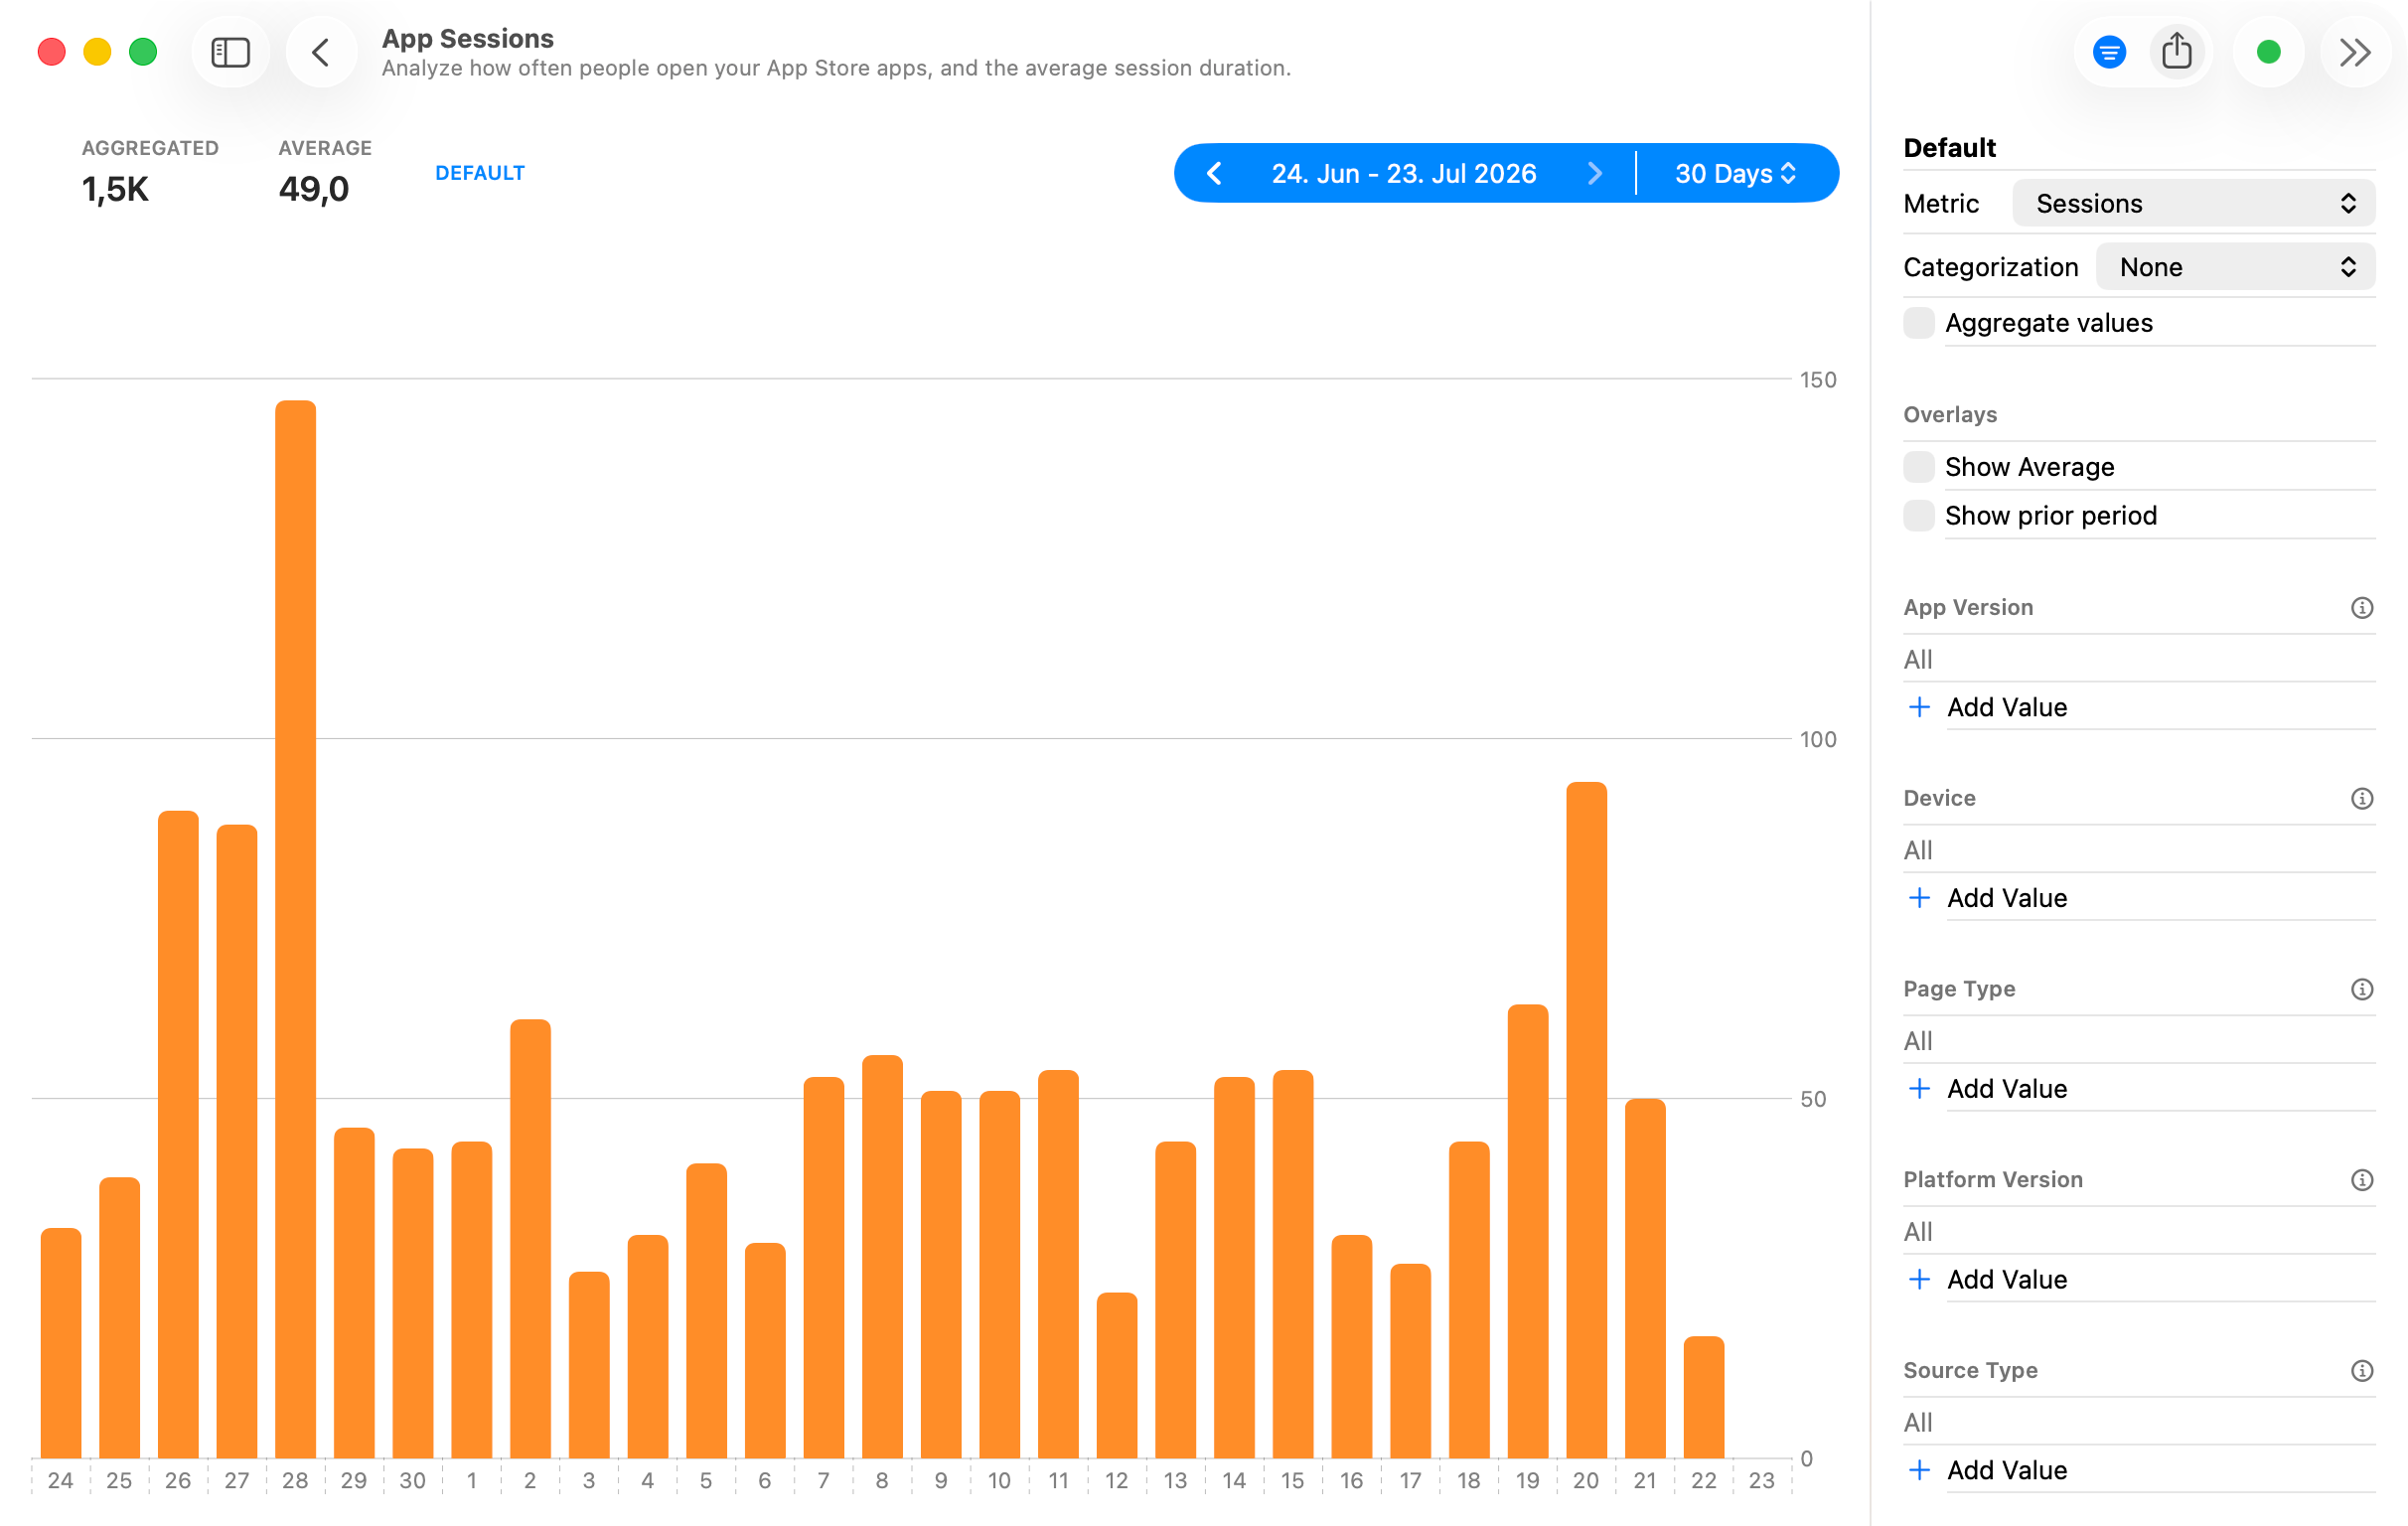Go to next date period arrow
The height and width of the screenshot is (1526, 2408).
pyautogui.click(x=1595, y=174)
